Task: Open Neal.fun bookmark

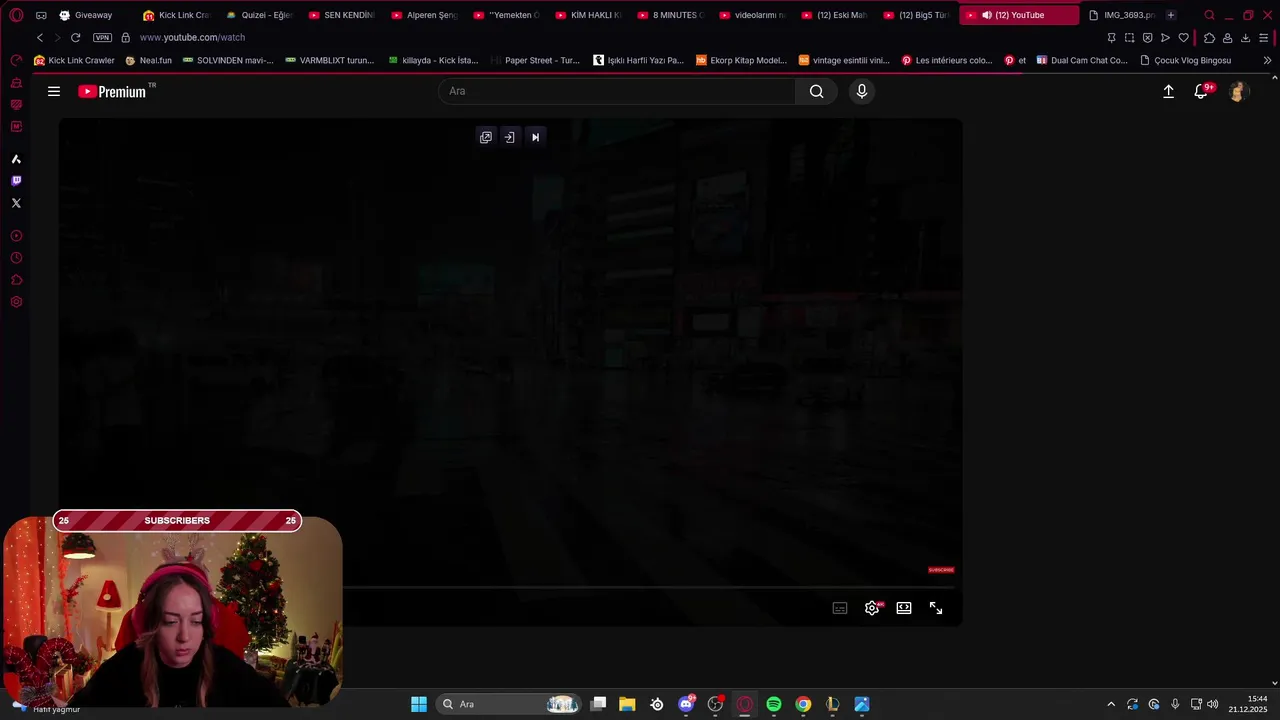Action: [148, 60]
